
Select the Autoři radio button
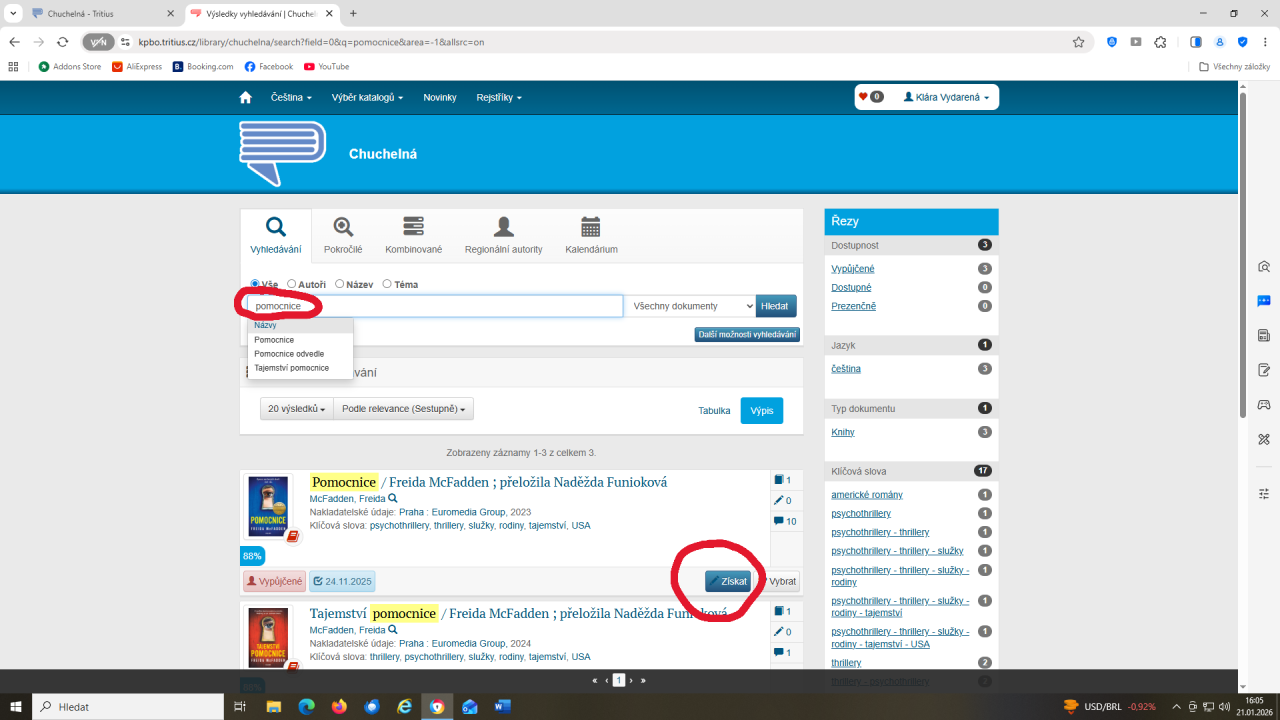(292, 284)
